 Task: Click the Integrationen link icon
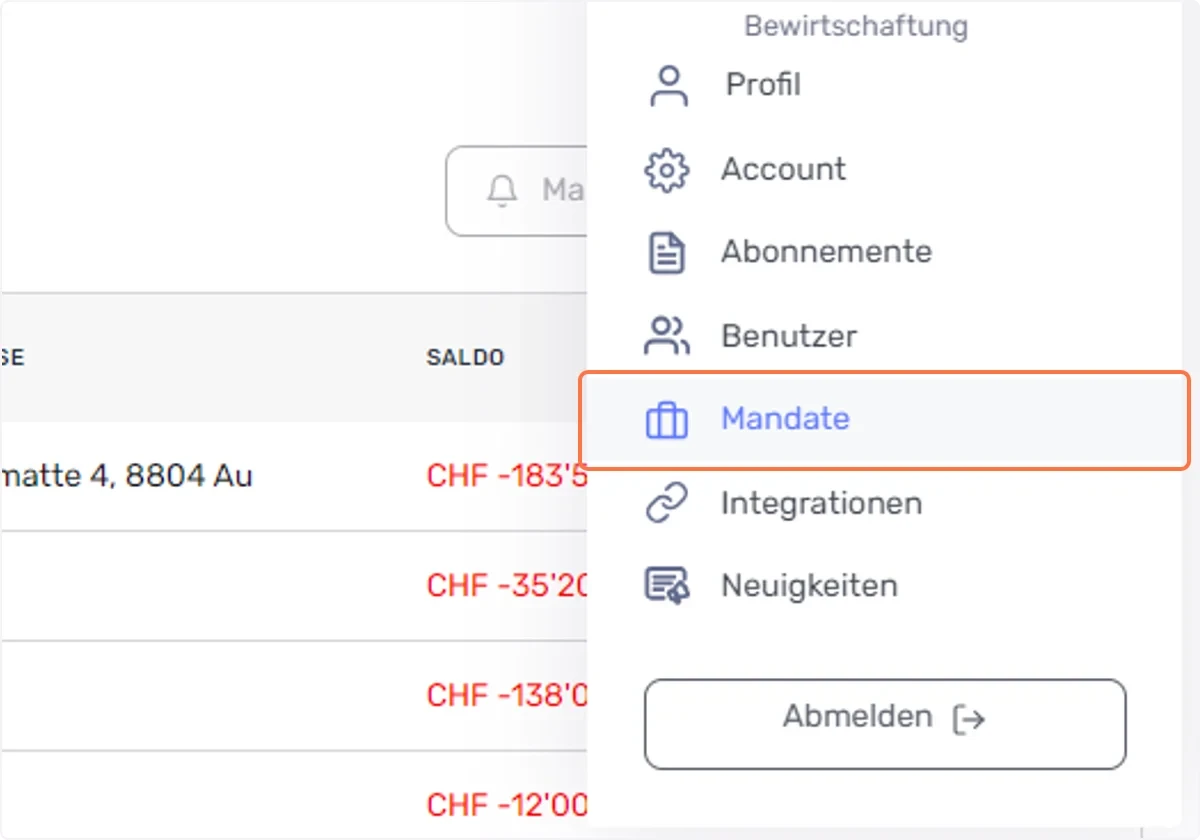(667, 504)
